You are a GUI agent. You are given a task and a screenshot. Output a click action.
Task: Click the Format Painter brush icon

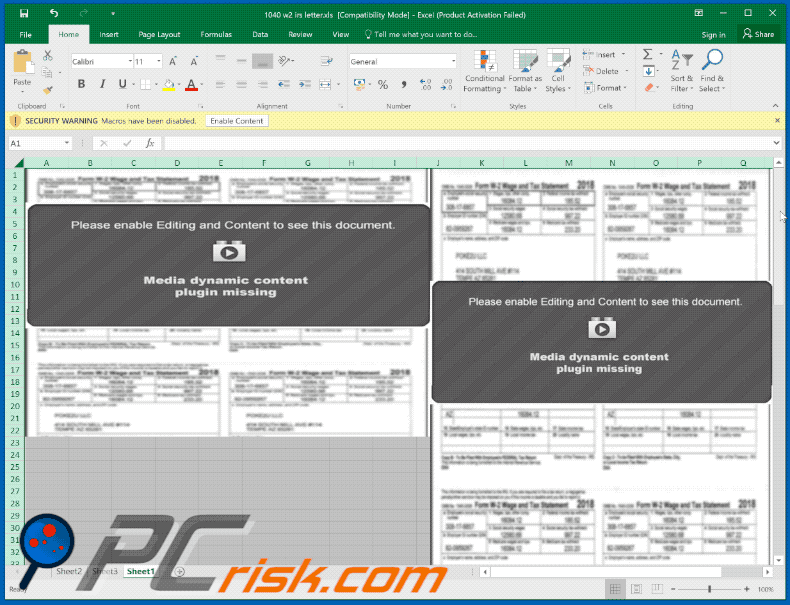(x=47, y=90)
